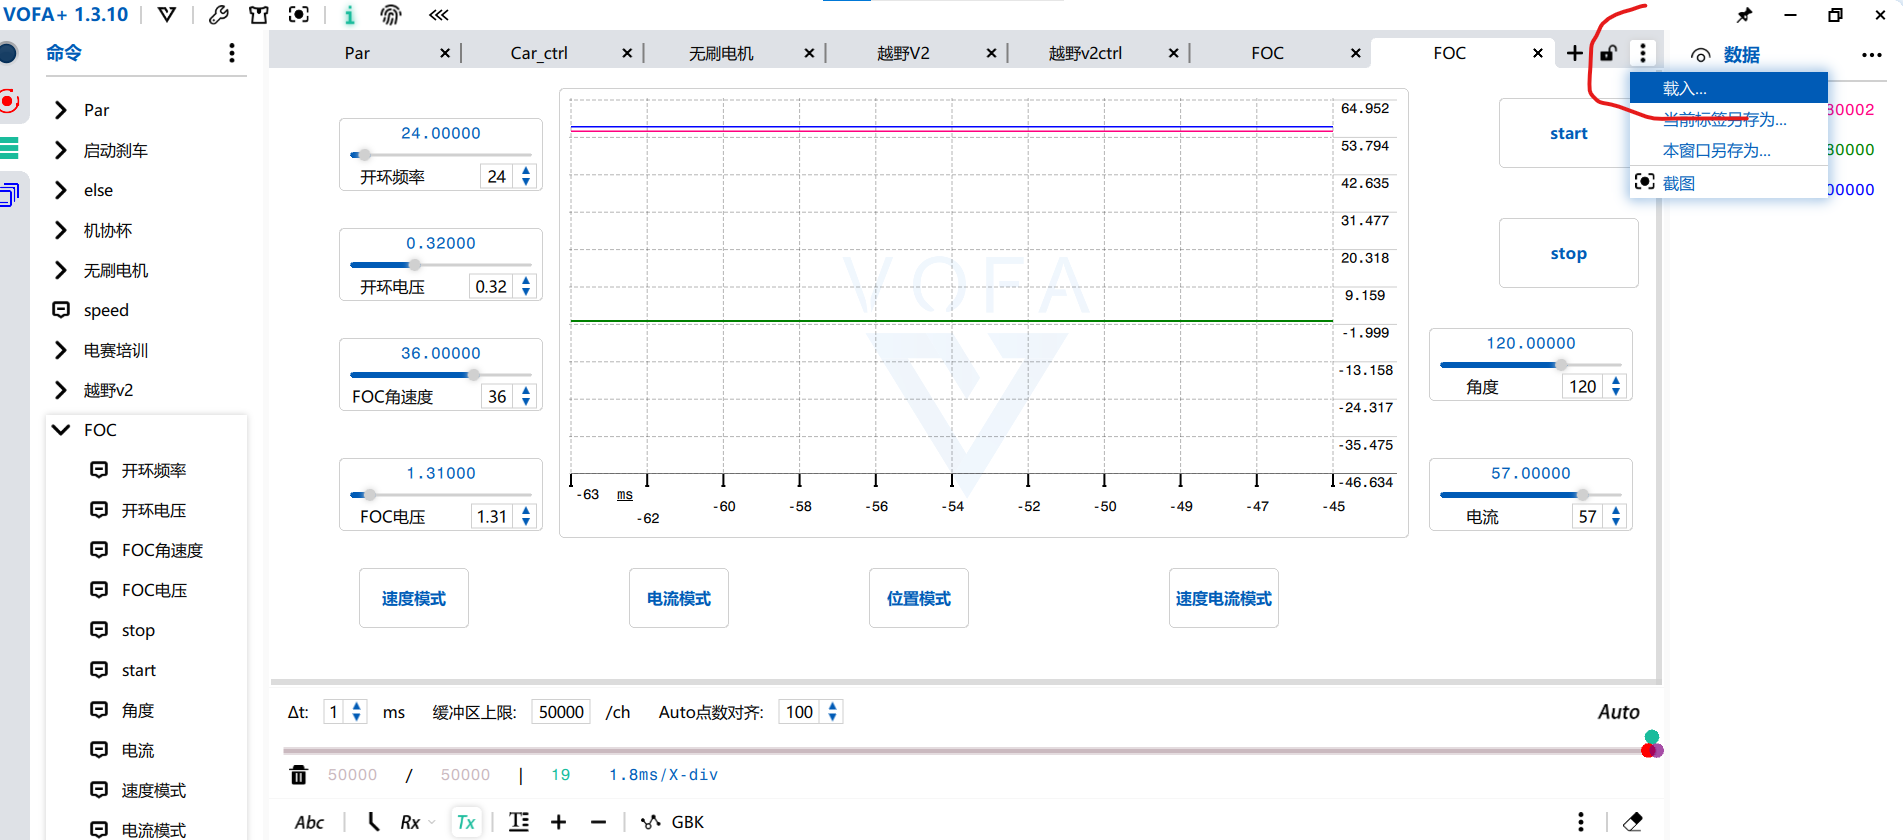Click the eye icon beside 数据

coord(1701,55)
